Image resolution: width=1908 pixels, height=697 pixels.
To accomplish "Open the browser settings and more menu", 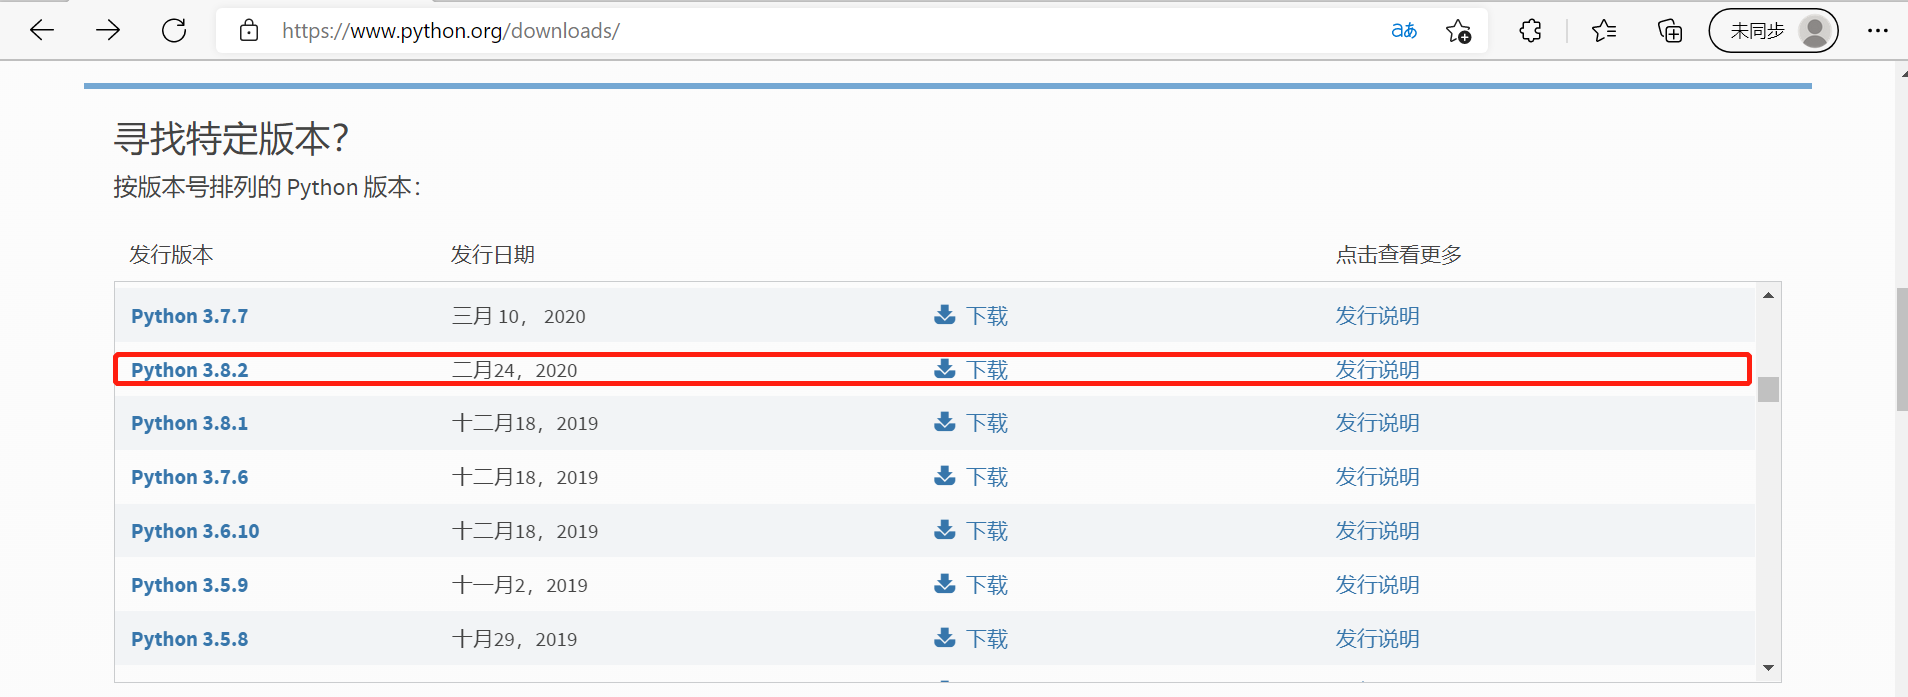I will coord(1878,31).
